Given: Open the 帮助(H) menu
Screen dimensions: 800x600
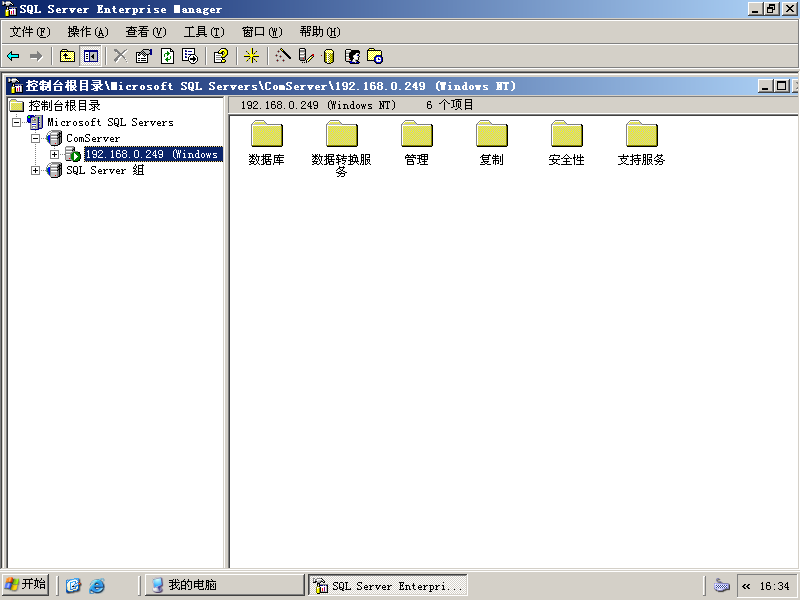Looking at the screenshot, I should pyautogui.click(x=320, y=32).
